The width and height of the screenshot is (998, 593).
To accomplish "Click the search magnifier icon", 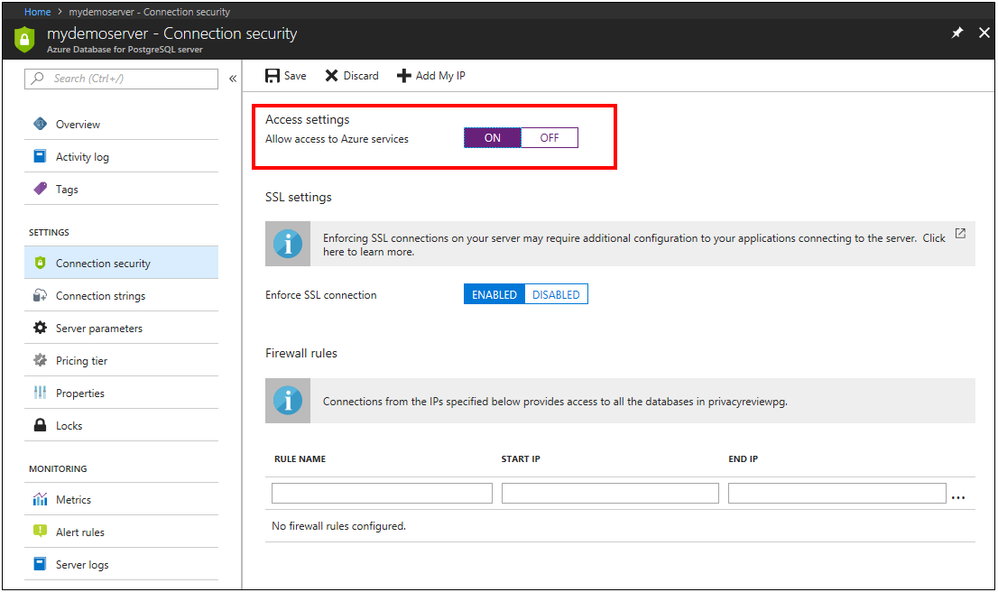I will click(38, 78).
